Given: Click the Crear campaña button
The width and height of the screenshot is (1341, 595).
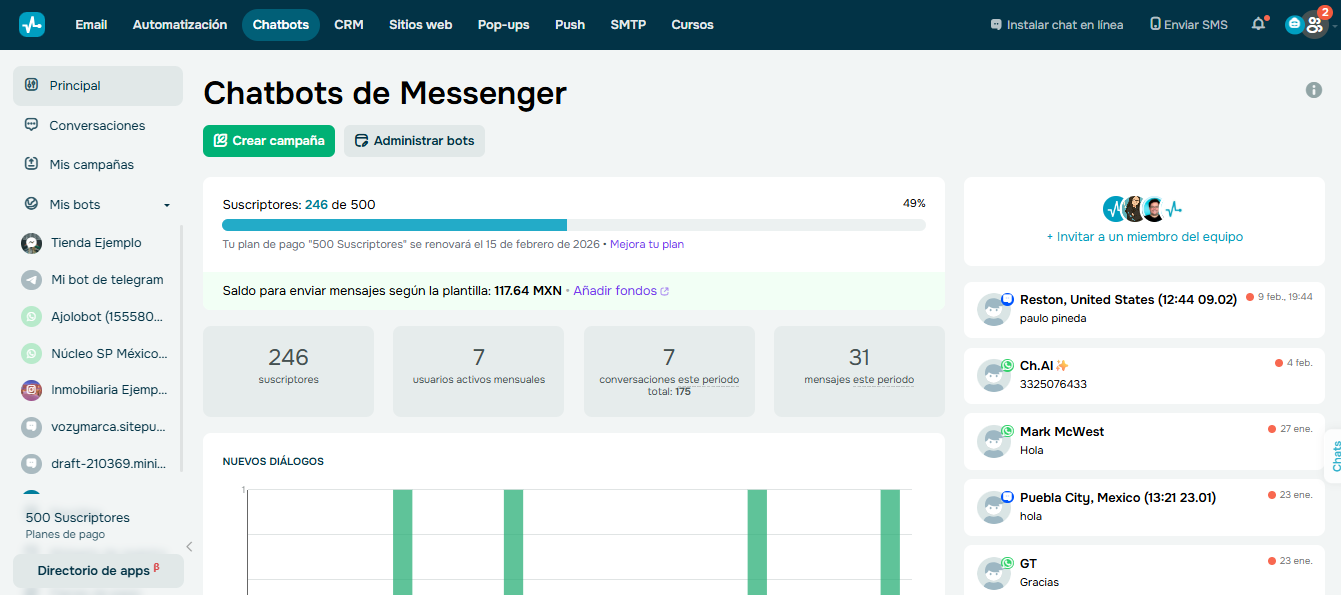Looking at the screenshot, I should point(268,141).
